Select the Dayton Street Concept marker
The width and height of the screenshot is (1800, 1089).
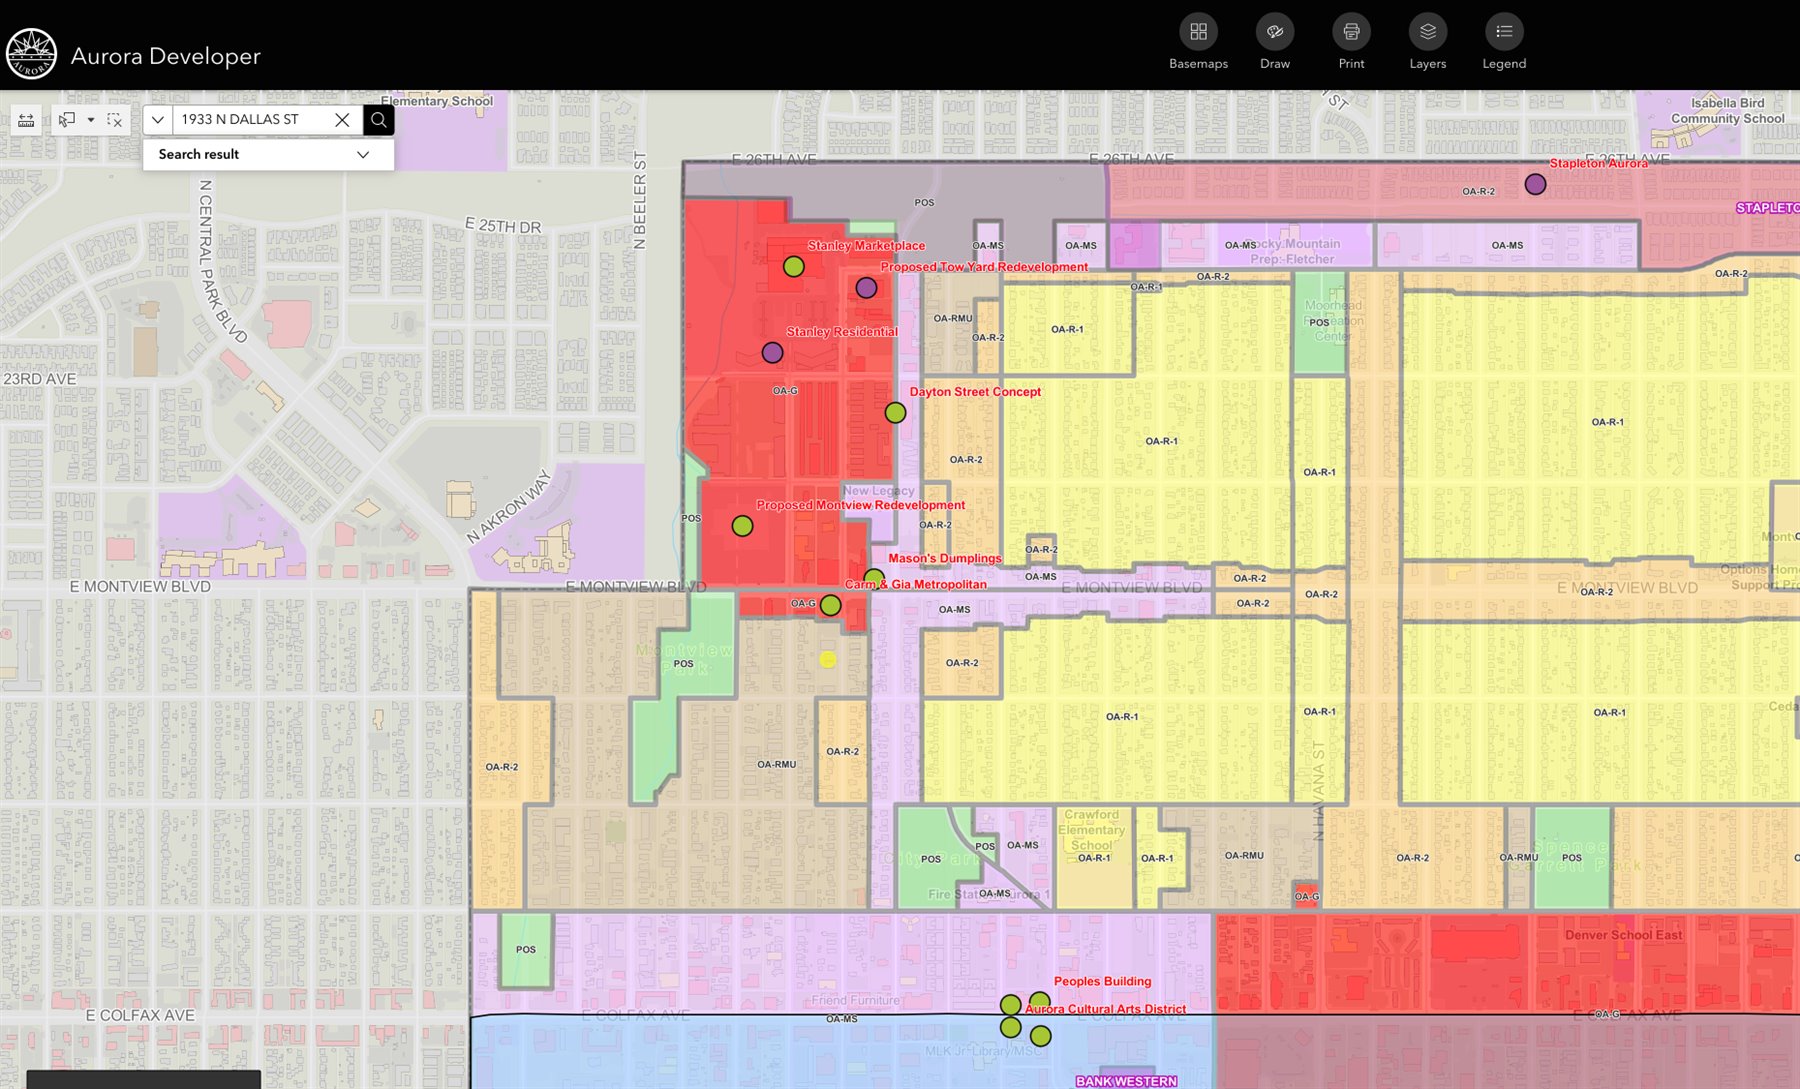(x=895, y=413)
